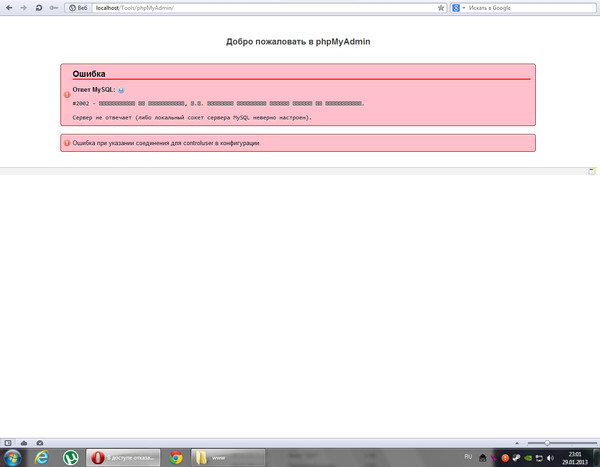Click 'Добро пожаловать в phpMyAdmin' heading
The image size is (600, 467).
pyautogui.click(x=298, y=42)
